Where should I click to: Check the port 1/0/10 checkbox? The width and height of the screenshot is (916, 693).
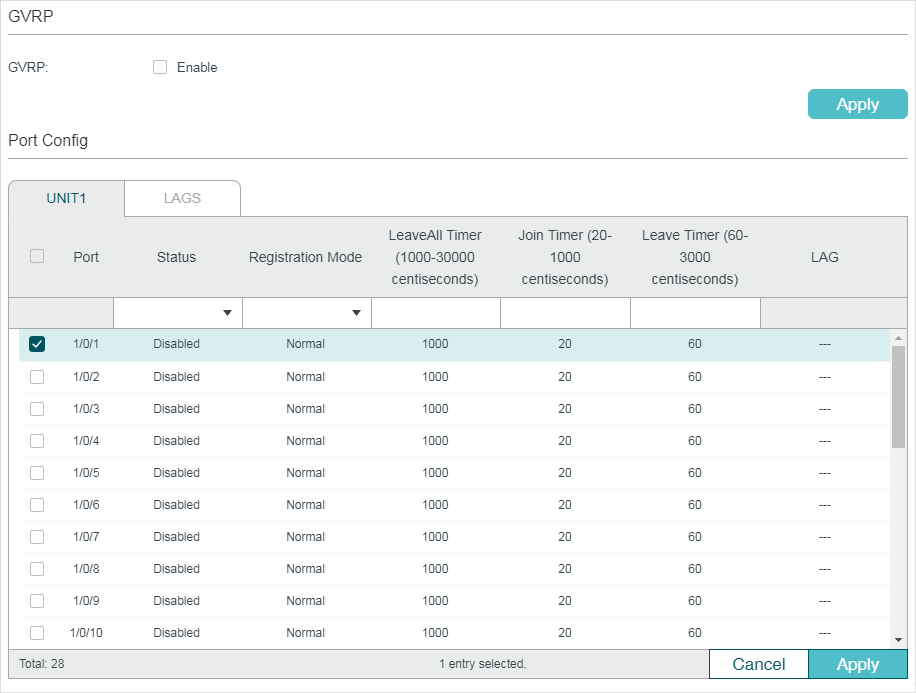(x=37, y=633)
